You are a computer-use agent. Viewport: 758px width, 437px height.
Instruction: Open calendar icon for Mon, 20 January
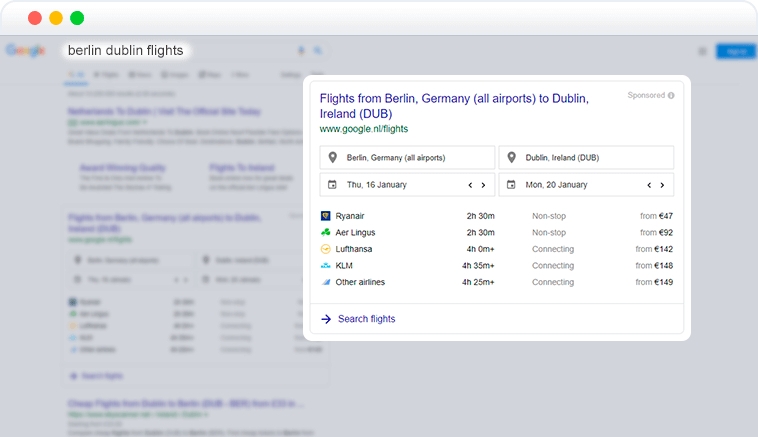point(511,185)
